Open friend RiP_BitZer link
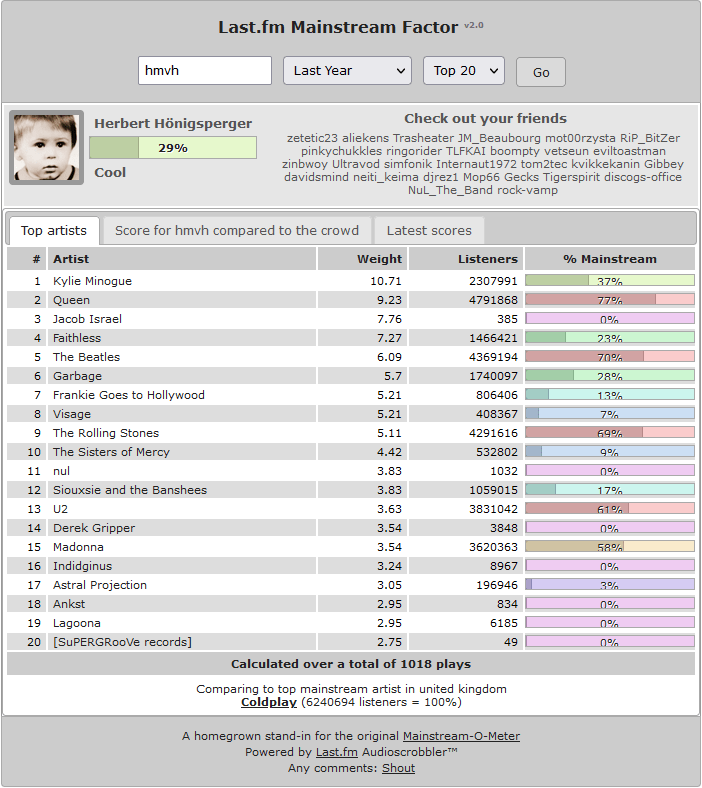This screenshot has width=702, height=788. (x=650, y=138)
